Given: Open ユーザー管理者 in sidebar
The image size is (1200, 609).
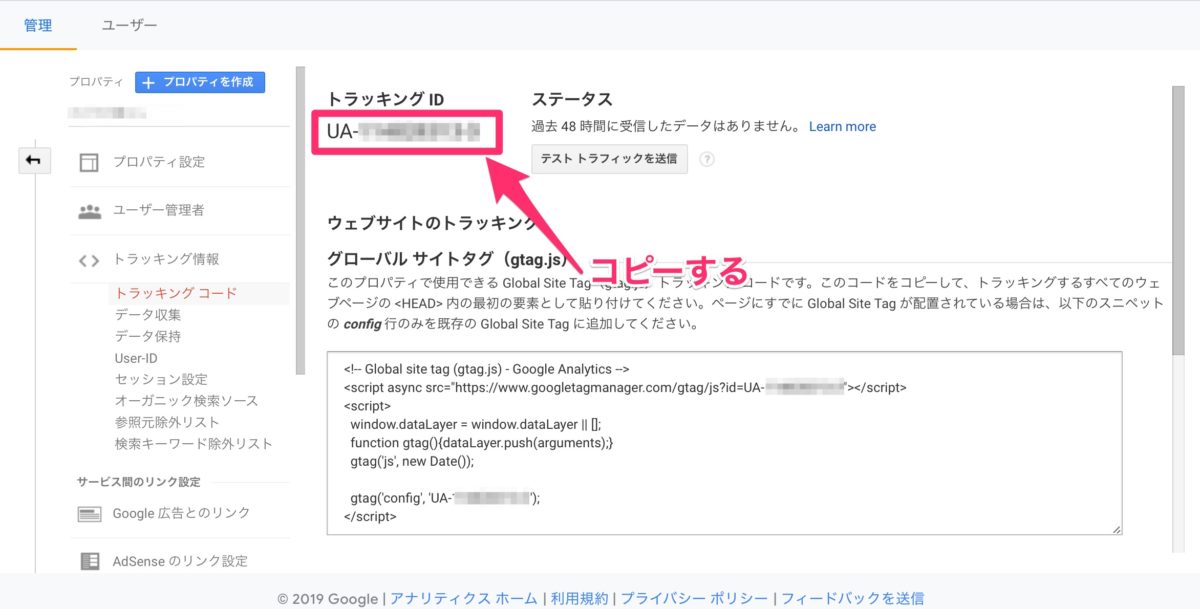Looking at the screenshot, I should pos(159,211).
